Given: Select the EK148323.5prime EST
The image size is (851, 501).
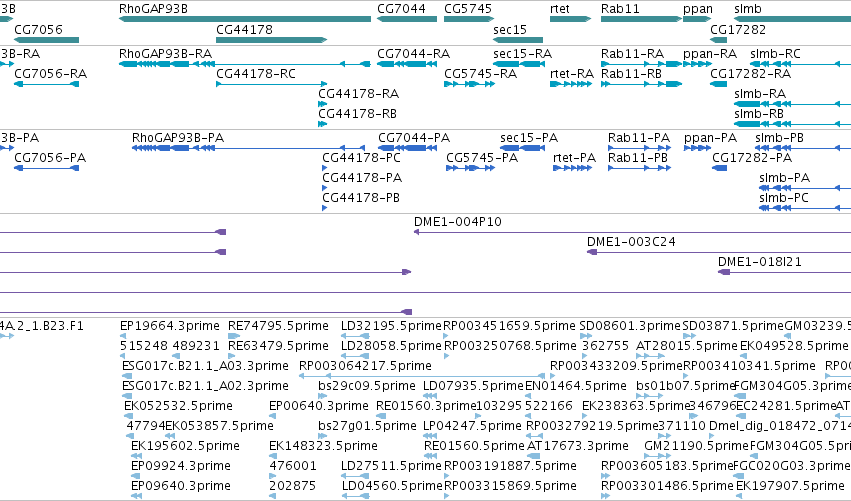Looking at the screenshot, I should 272,456.
